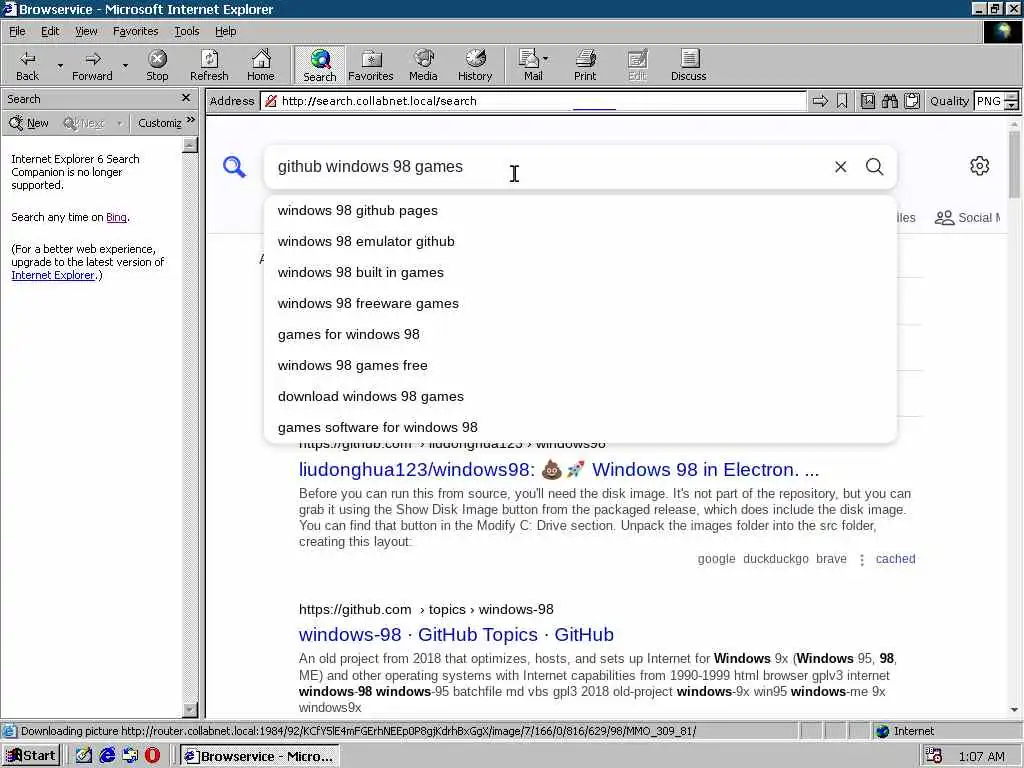This screenshot has height=768, width=1024.
Task: Open the Tools menu
Action: tap(186, 31)
